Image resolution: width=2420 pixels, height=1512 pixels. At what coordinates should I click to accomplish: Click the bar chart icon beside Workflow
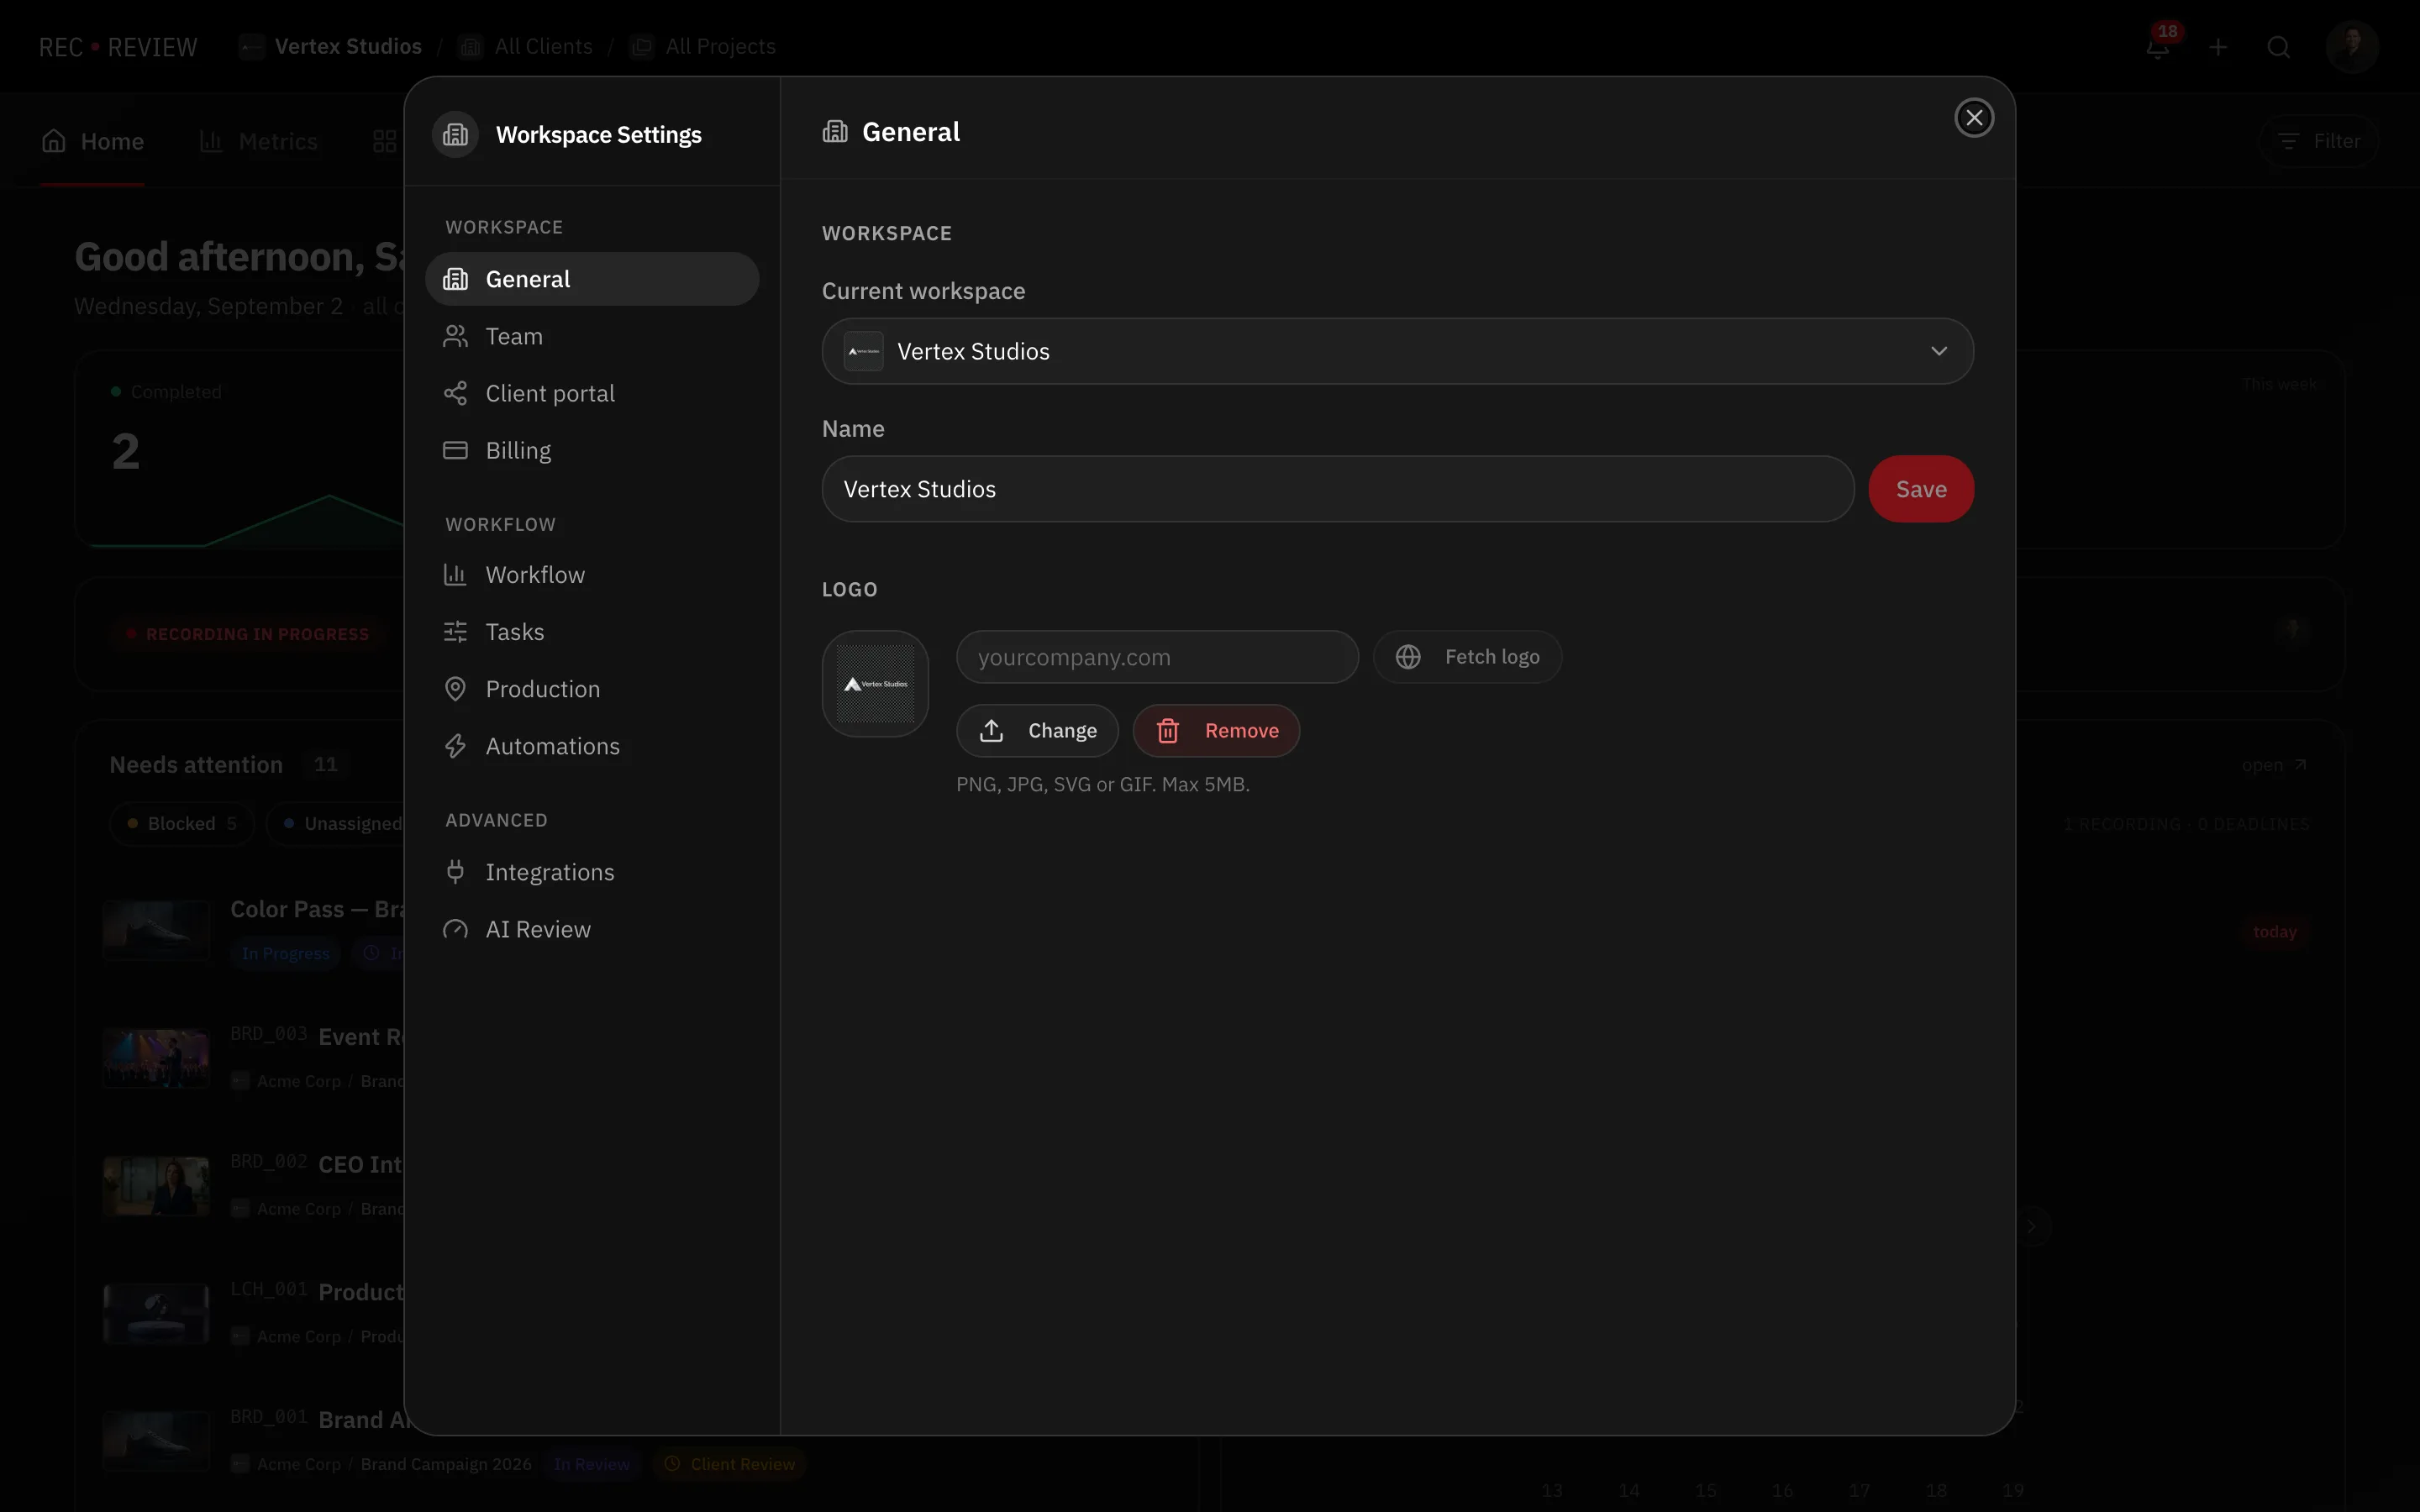[x=455, y=575]
